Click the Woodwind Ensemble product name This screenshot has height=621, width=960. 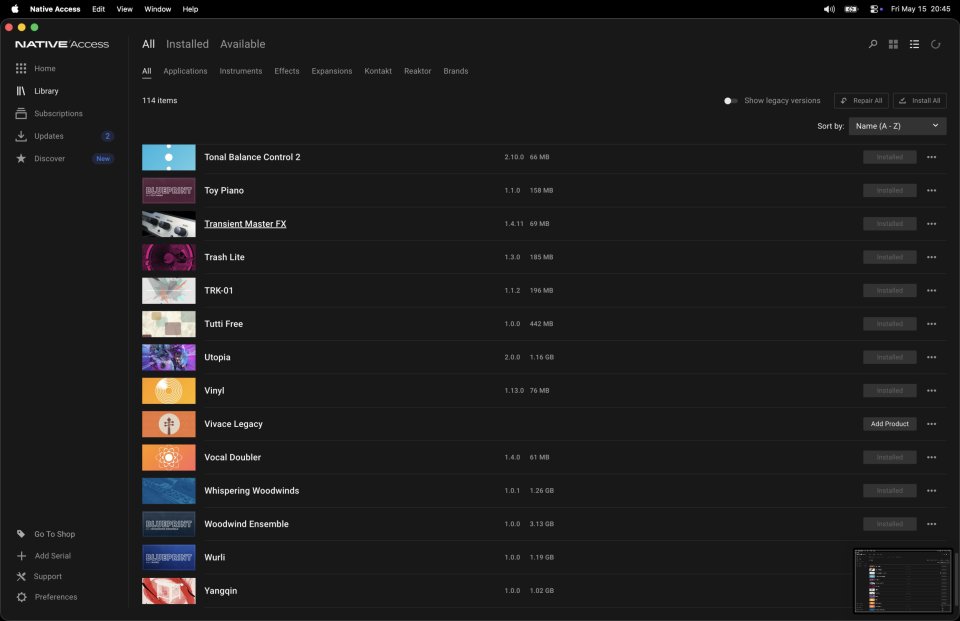[x=246, y=524]
